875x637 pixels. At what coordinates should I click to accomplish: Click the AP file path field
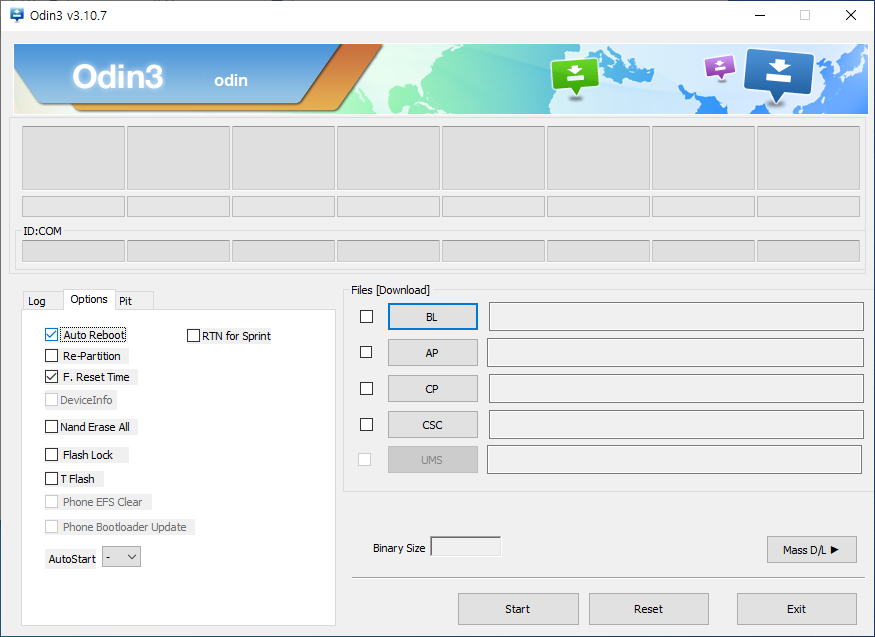click(x=675, y=353)
